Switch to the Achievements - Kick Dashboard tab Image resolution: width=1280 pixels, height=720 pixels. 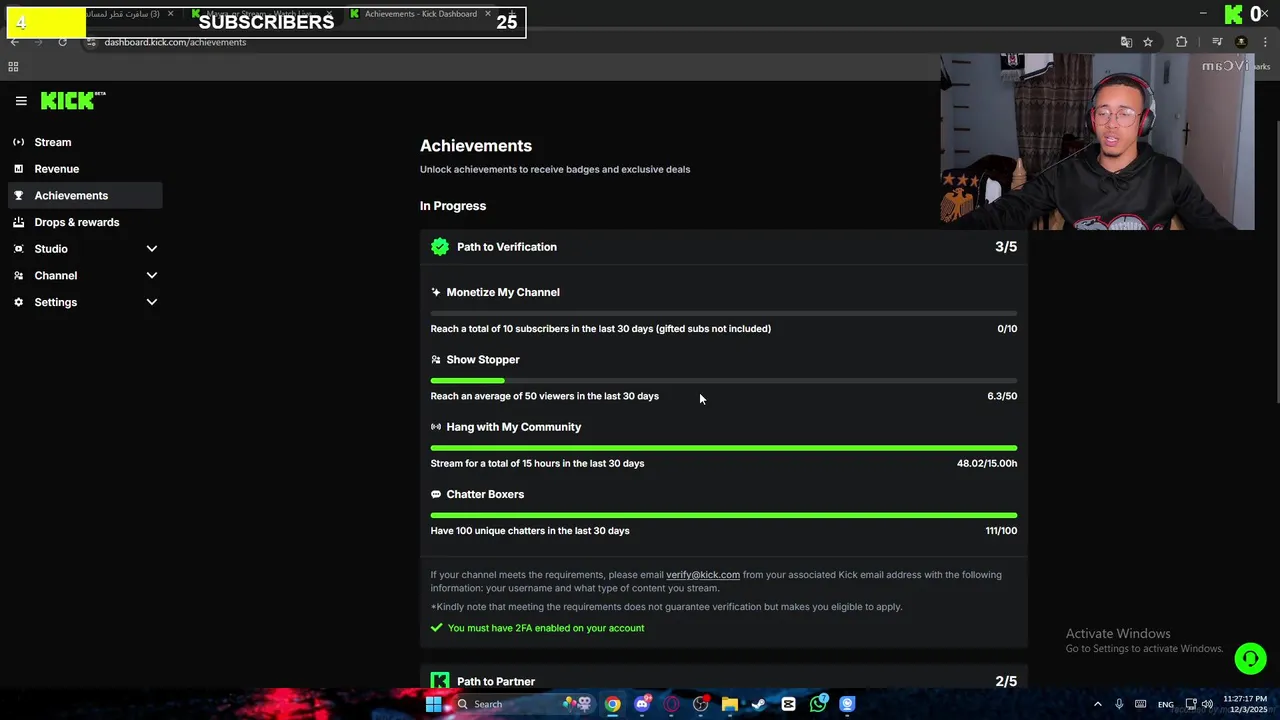point(420,14)
